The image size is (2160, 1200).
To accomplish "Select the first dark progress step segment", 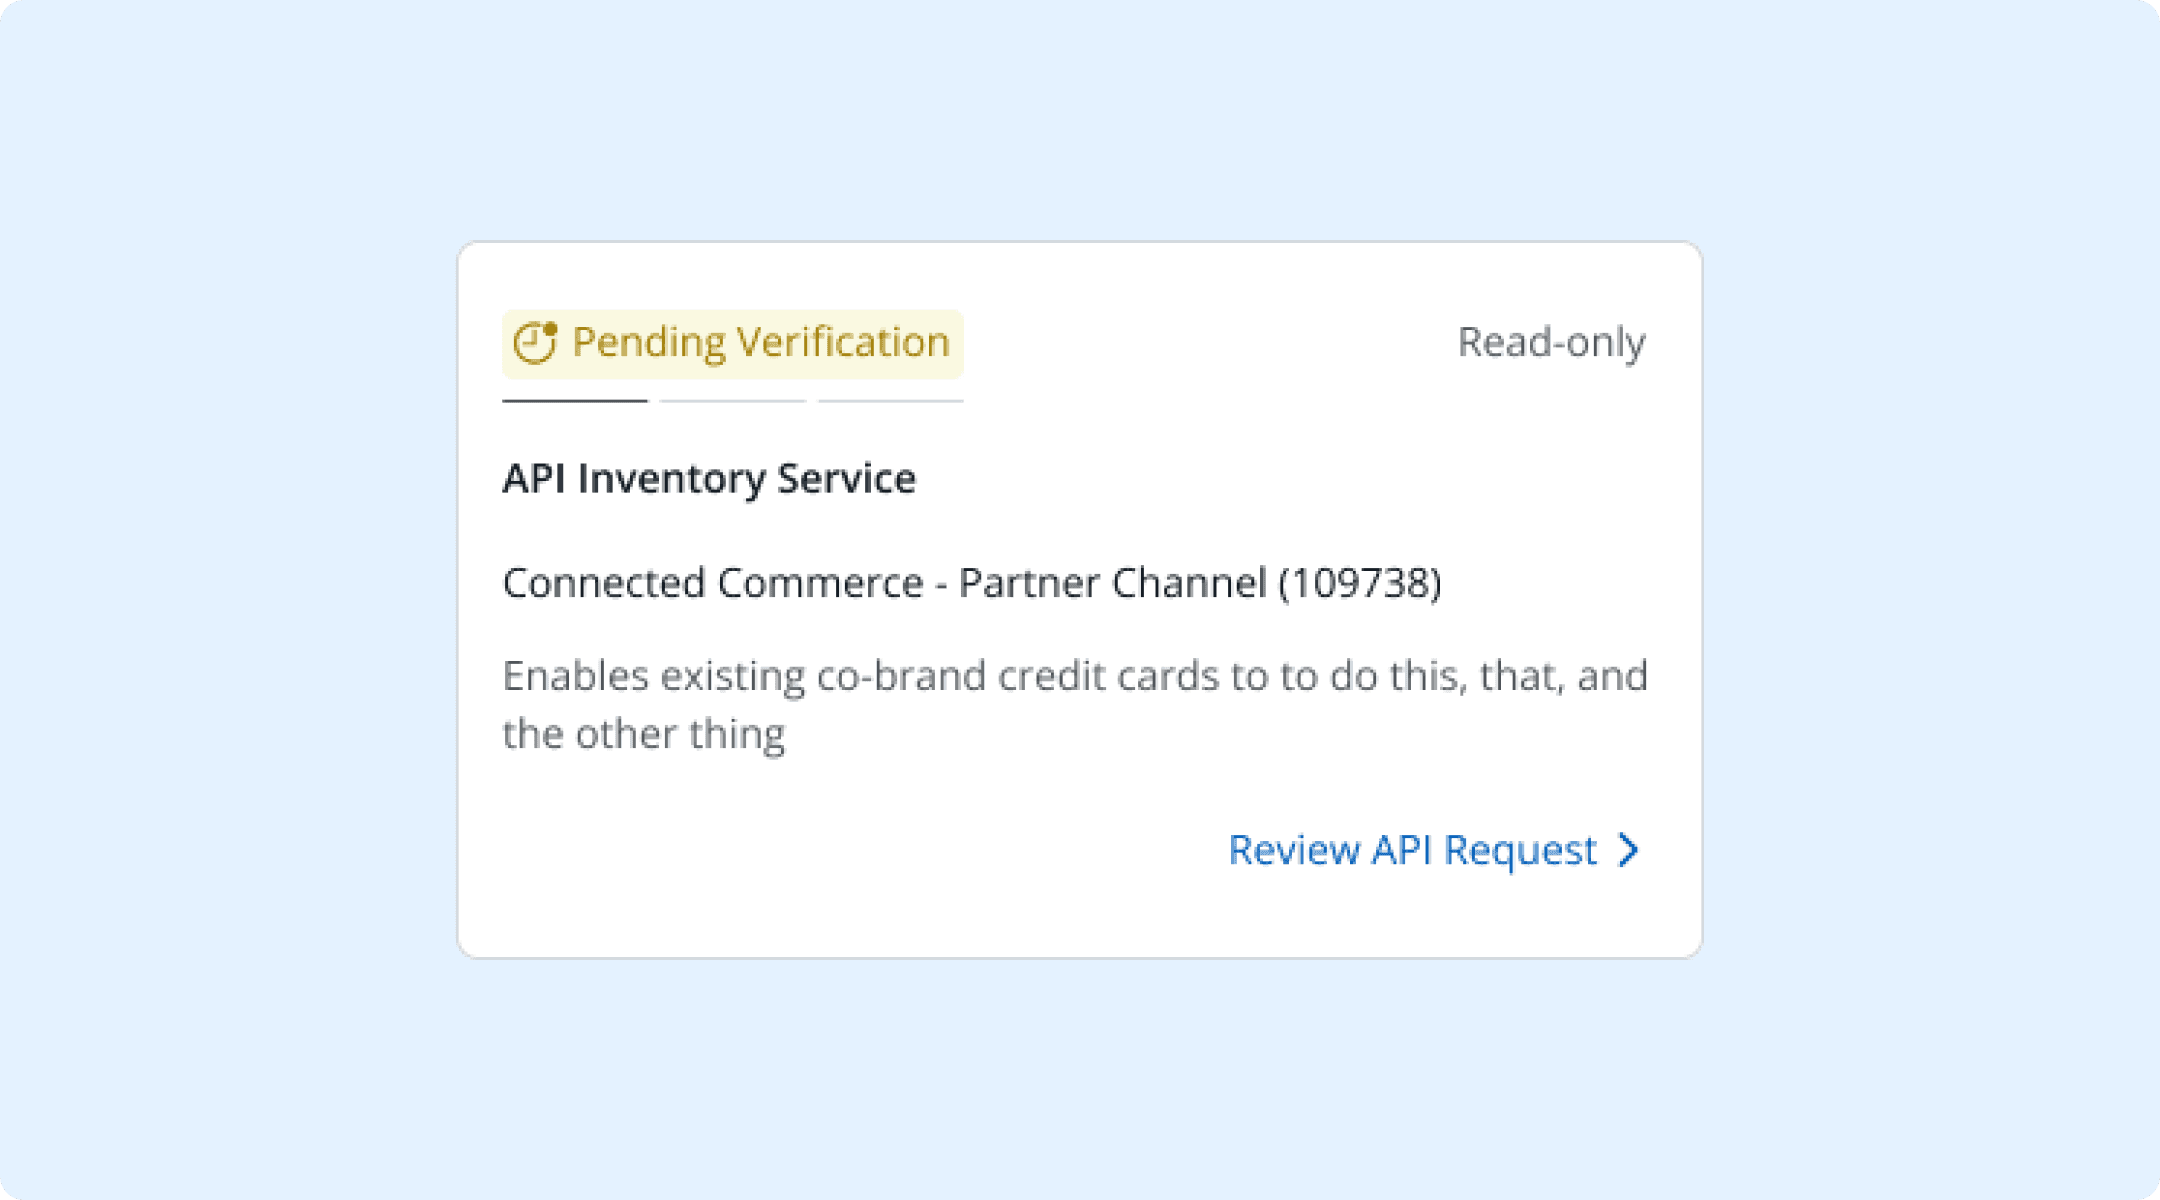I will point(575,401).
